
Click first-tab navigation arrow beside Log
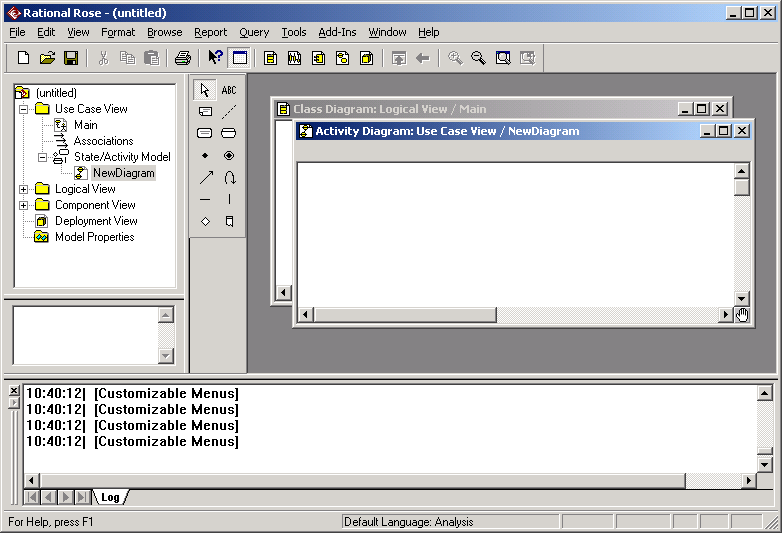point(32,497)
